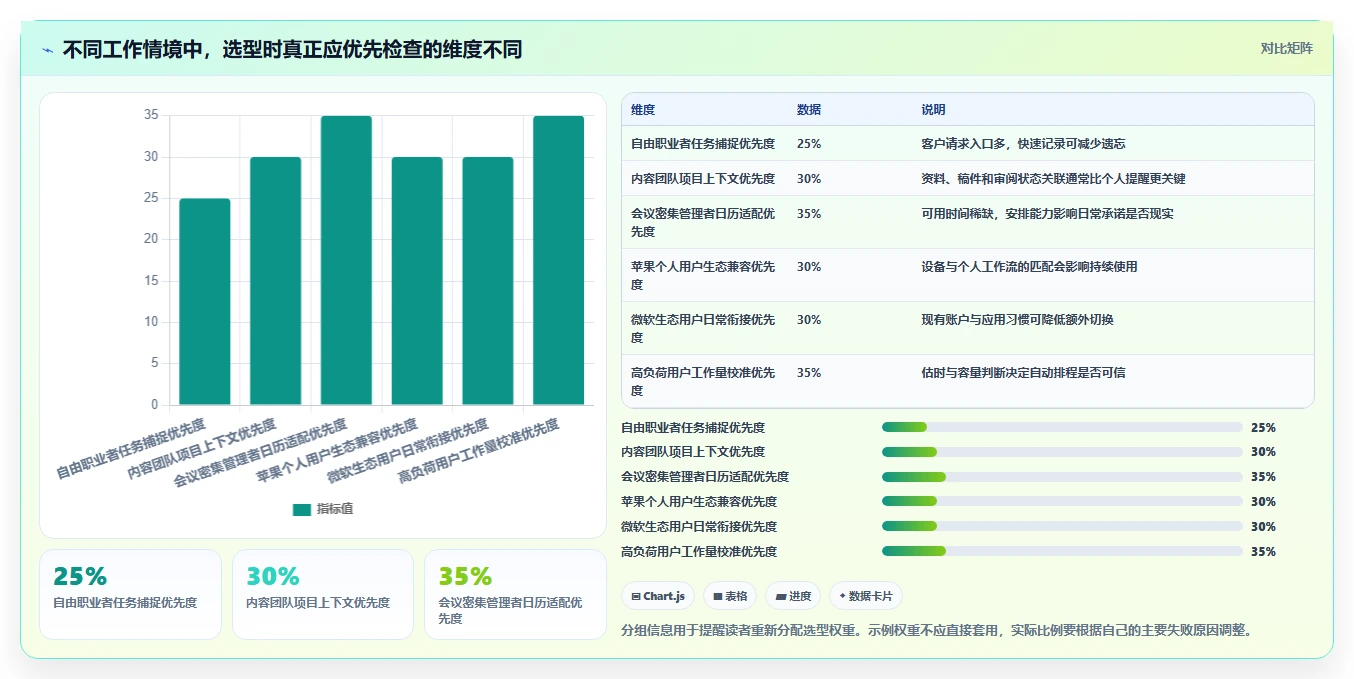The width and height of the screenshot is (1354, 679).
Task: Open the 35% 会议密集管理者日历适配优先度 data card
Action: pos(515,594)
